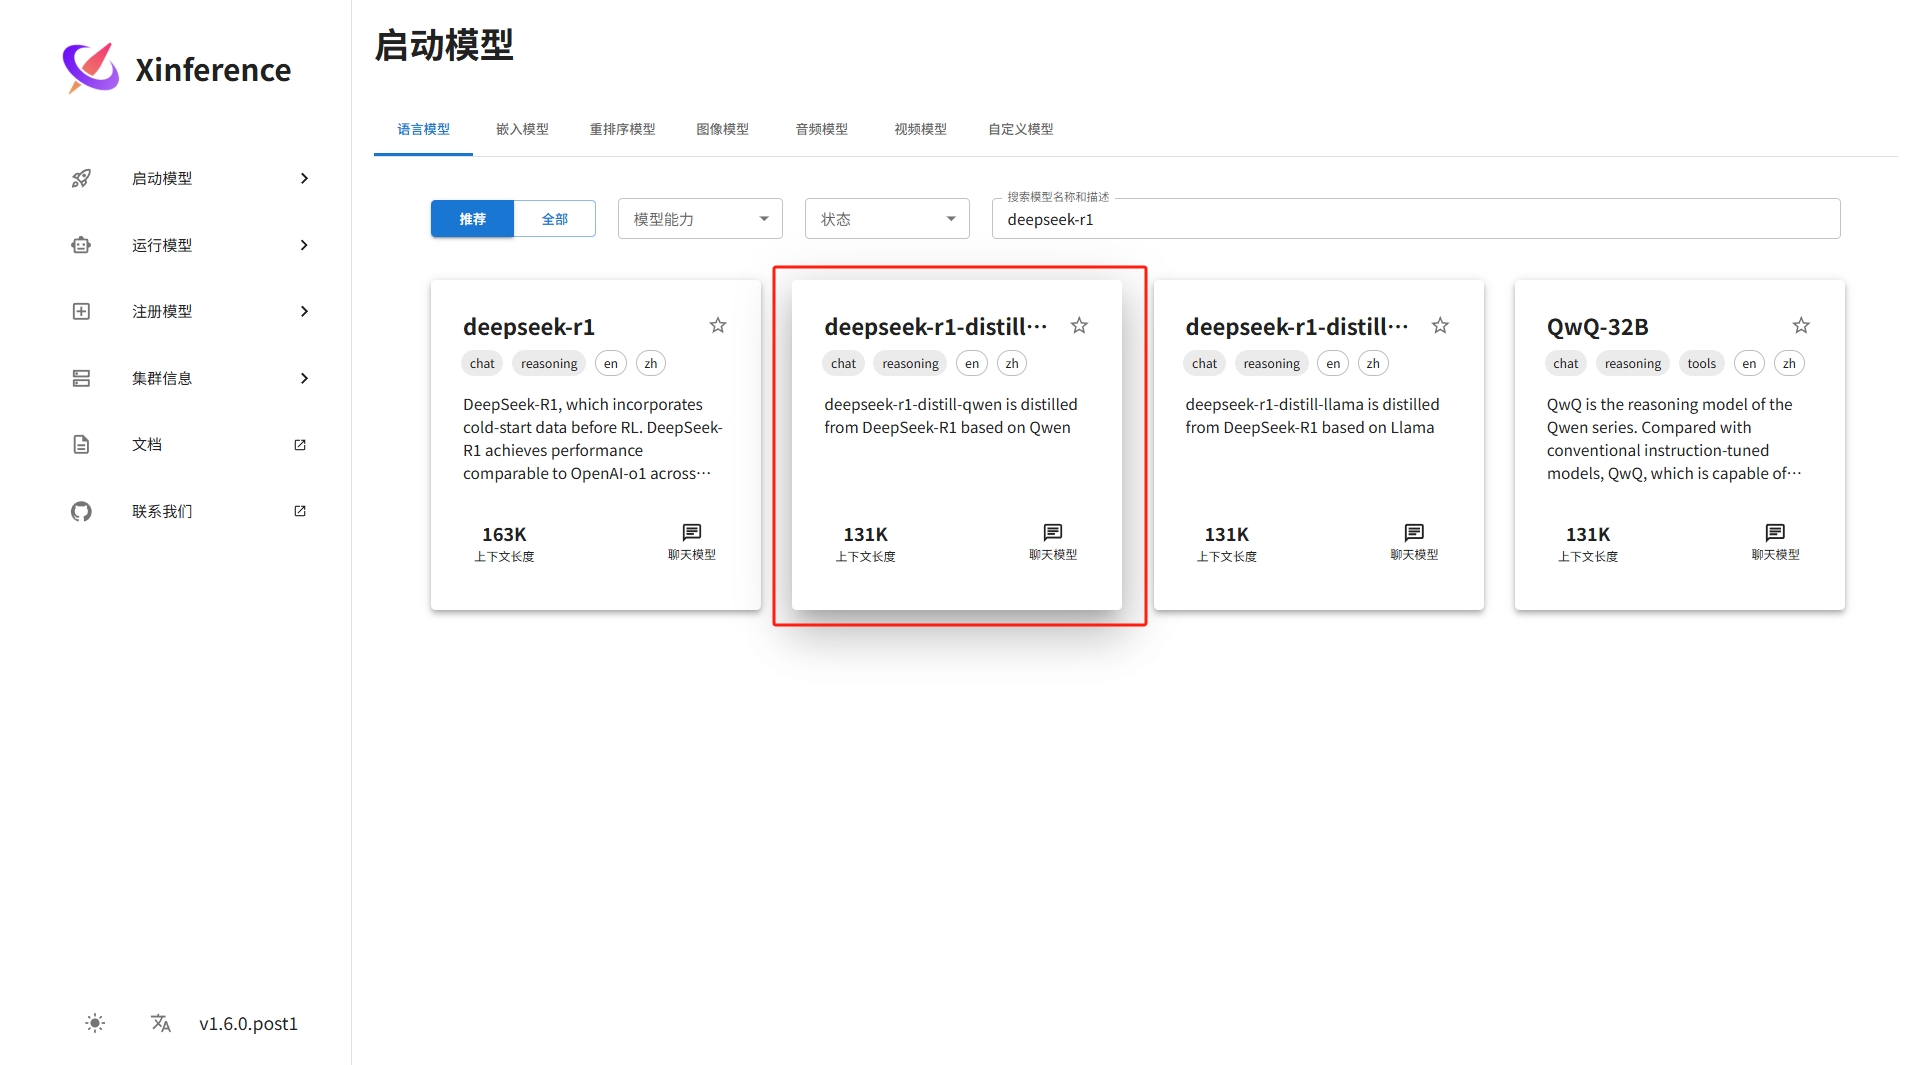Viewport: 1920px width, 1065px height.
Task: Star the QwQ-32B model card
Action: pyautogui.click(x=1801, y=325)
